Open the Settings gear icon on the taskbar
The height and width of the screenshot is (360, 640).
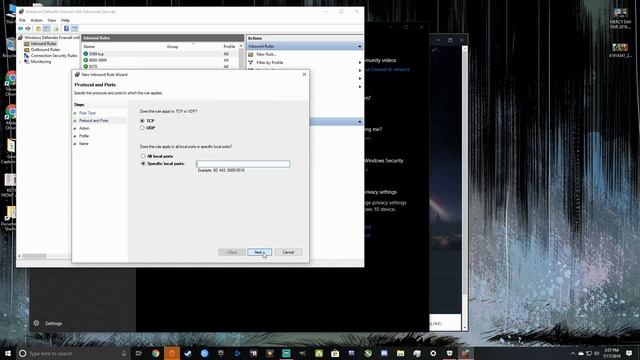point(433,353)
